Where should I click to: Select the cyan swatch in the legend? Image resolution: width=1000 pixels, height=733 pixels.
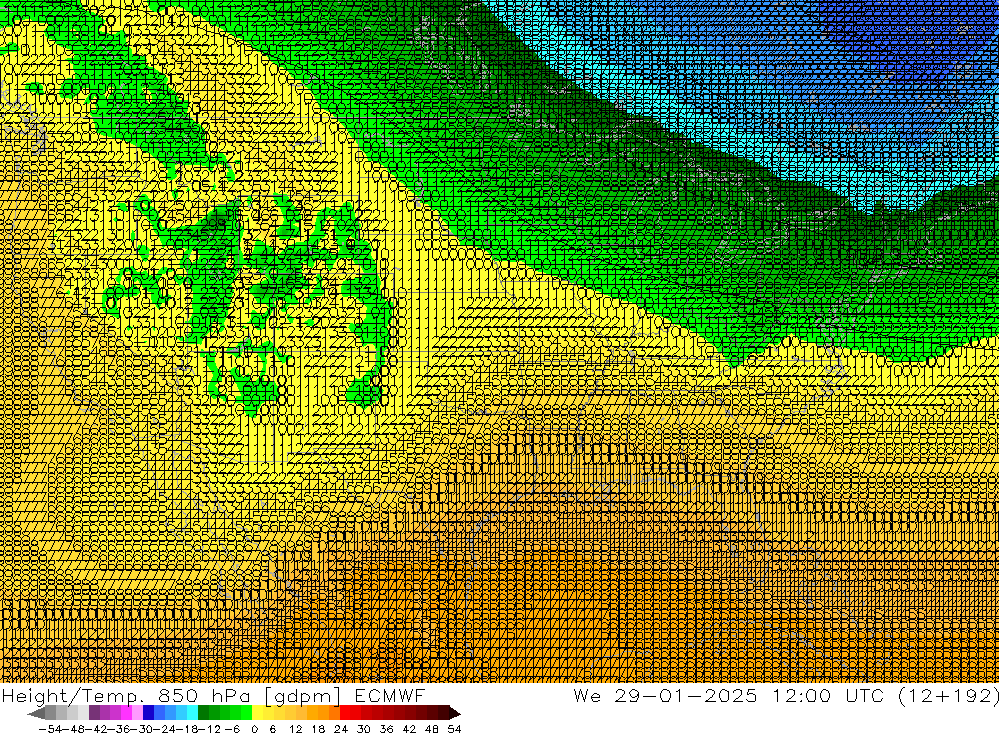point(191,713)
